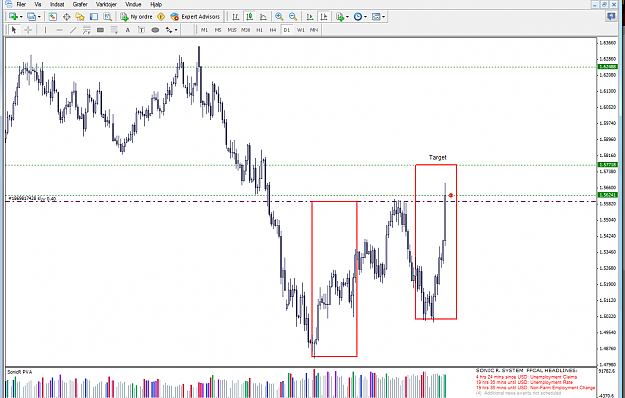This screenshot has height=398, width=625.
Task: Open the Indicators list dropdown
Action: click(342, 17)
